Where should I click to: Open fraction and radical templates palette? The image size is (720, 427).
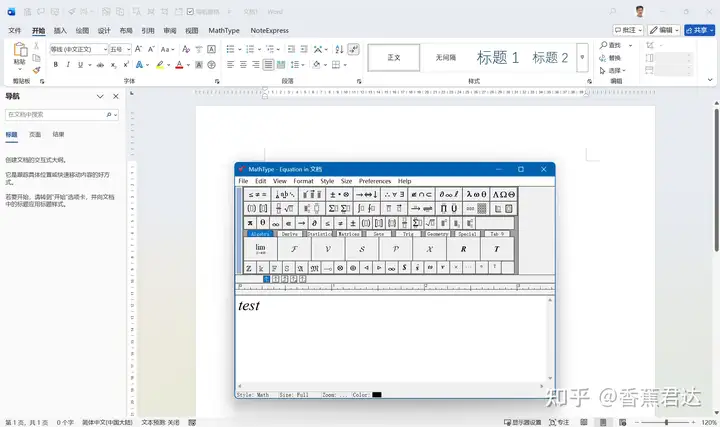pyautogui.click(x=285, y=208)
